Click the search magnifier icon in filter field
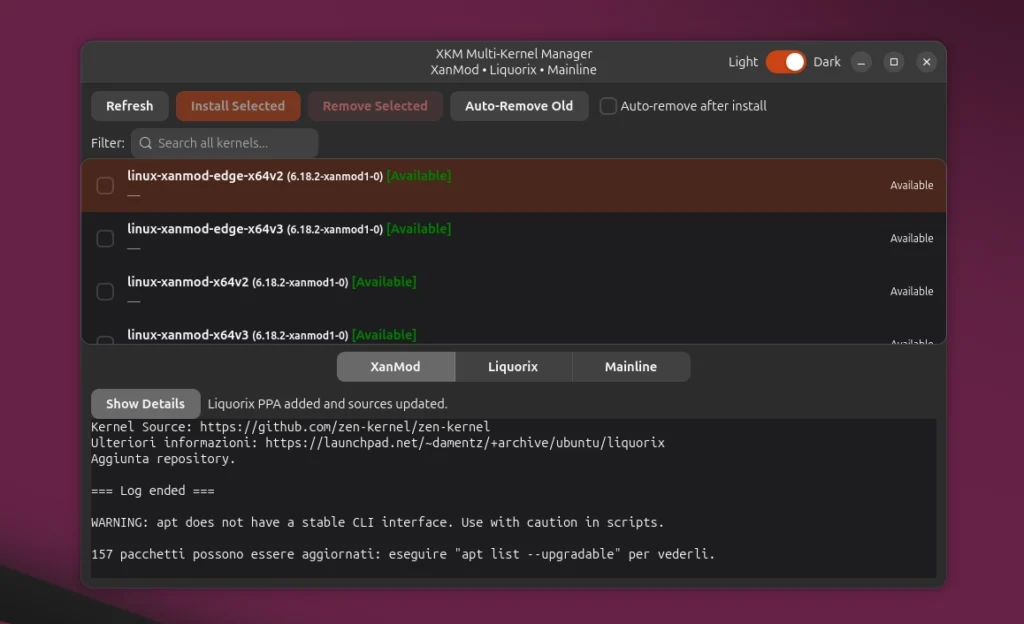This screenshot has height=624, width=1024. [x=146, y=143]
